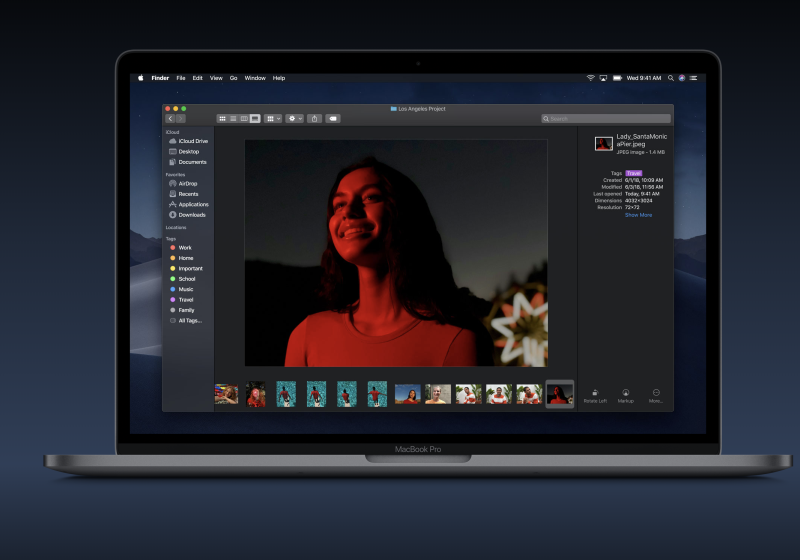Image resolution: width=800 pixels, height=560 pixels.
Task: Open the File menu in menu bar
Action: [181, 78]
